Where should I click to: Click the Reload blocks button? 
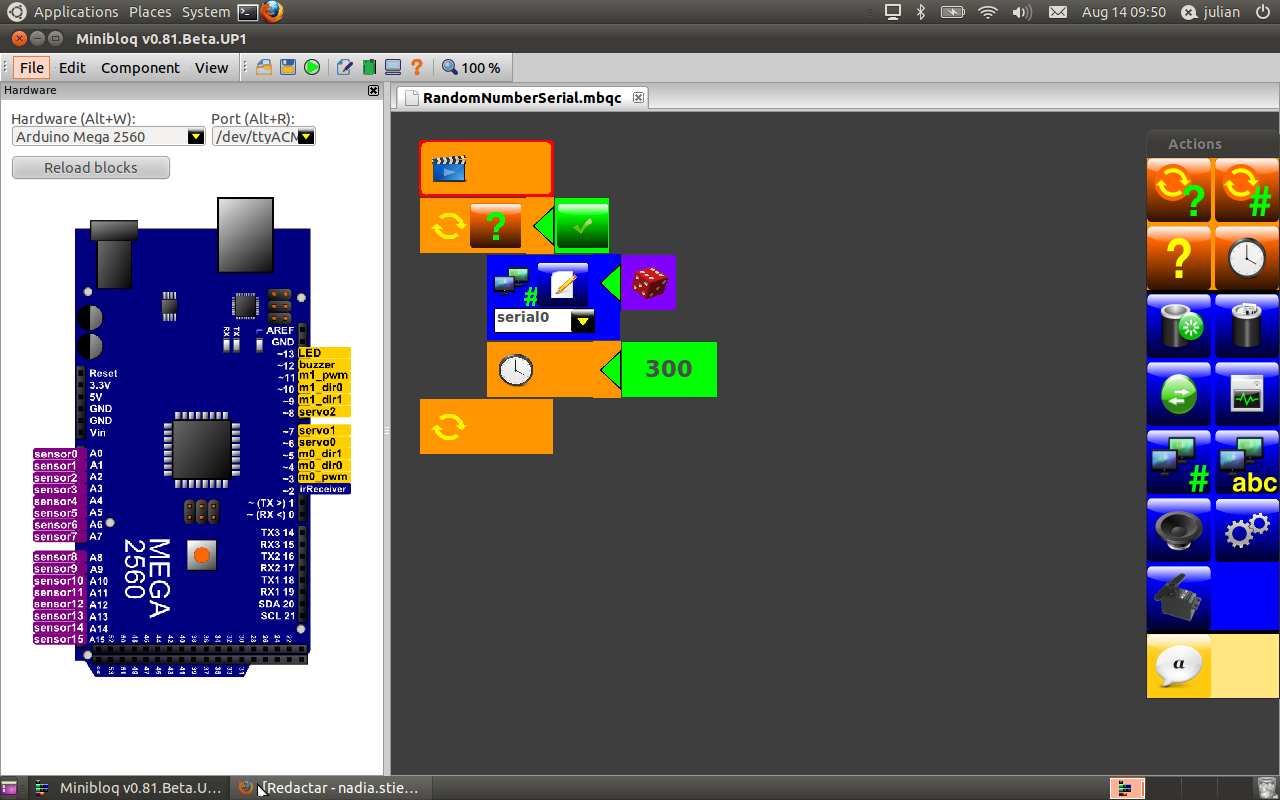point(91,167)
